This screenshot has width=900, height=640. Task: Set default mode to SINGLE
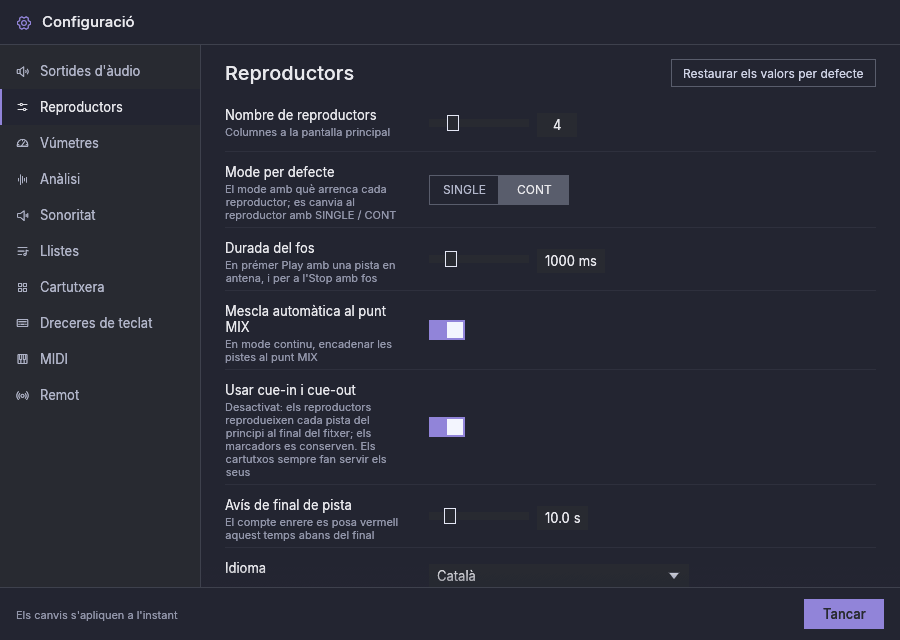(464, 190)
